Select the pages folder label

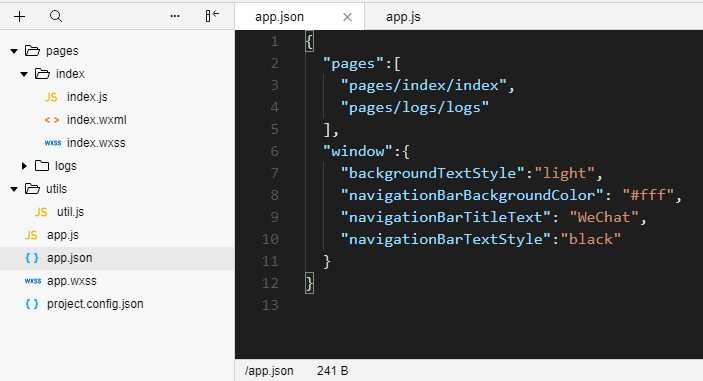coord(62,51)
